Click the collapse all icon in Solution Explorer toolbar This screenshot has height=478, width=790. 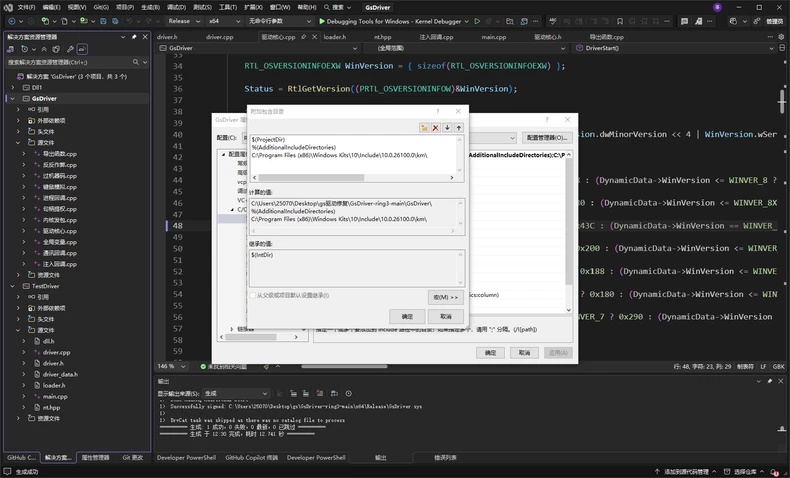click(44, 49)
